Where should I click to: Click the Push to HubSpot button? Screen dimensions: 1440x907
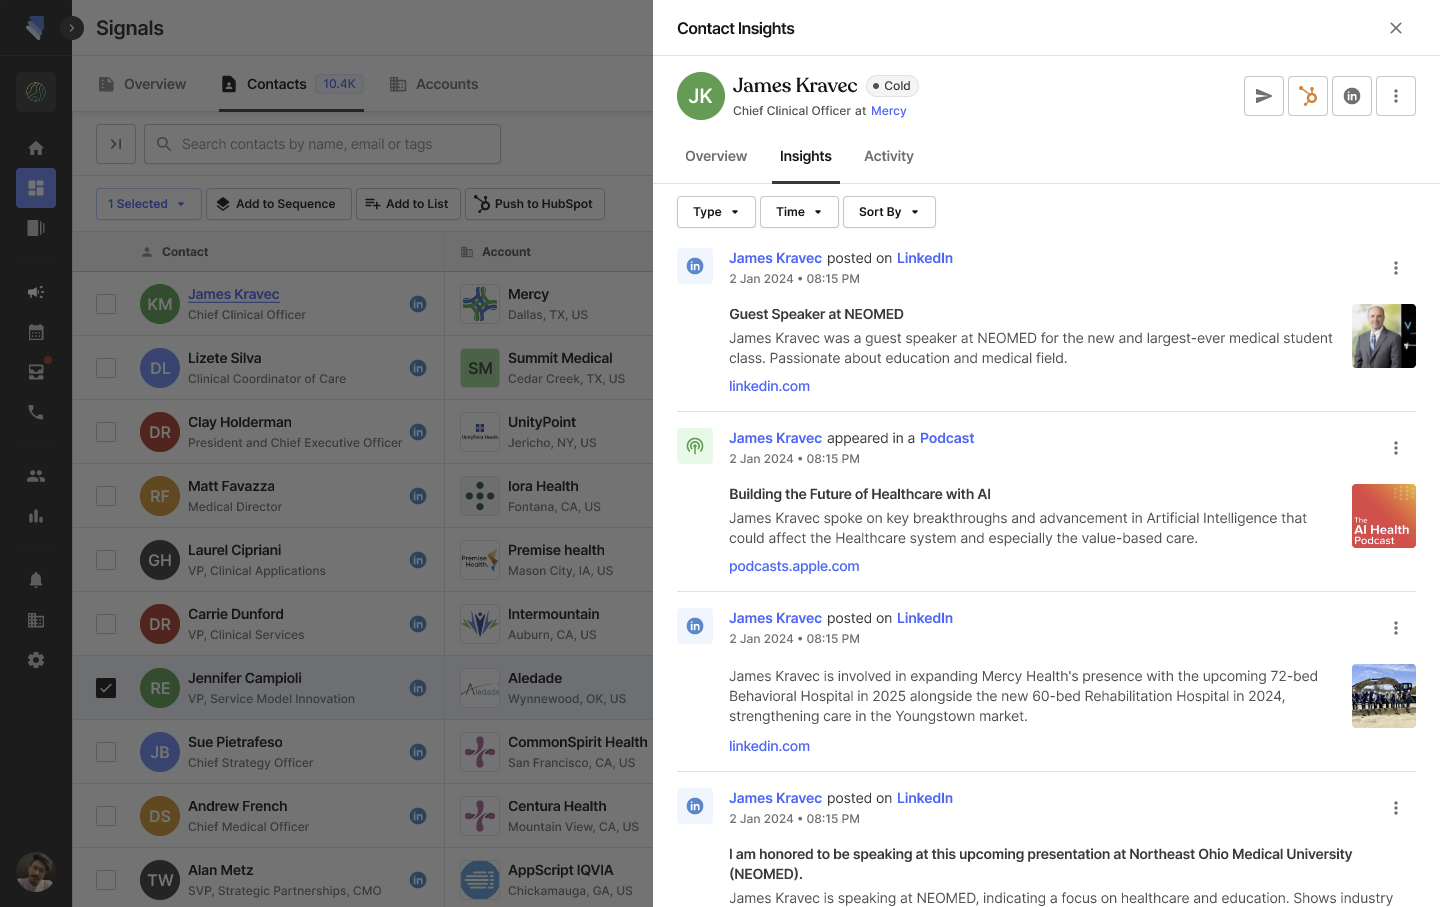pyautogui.click(x=534, y=204)
